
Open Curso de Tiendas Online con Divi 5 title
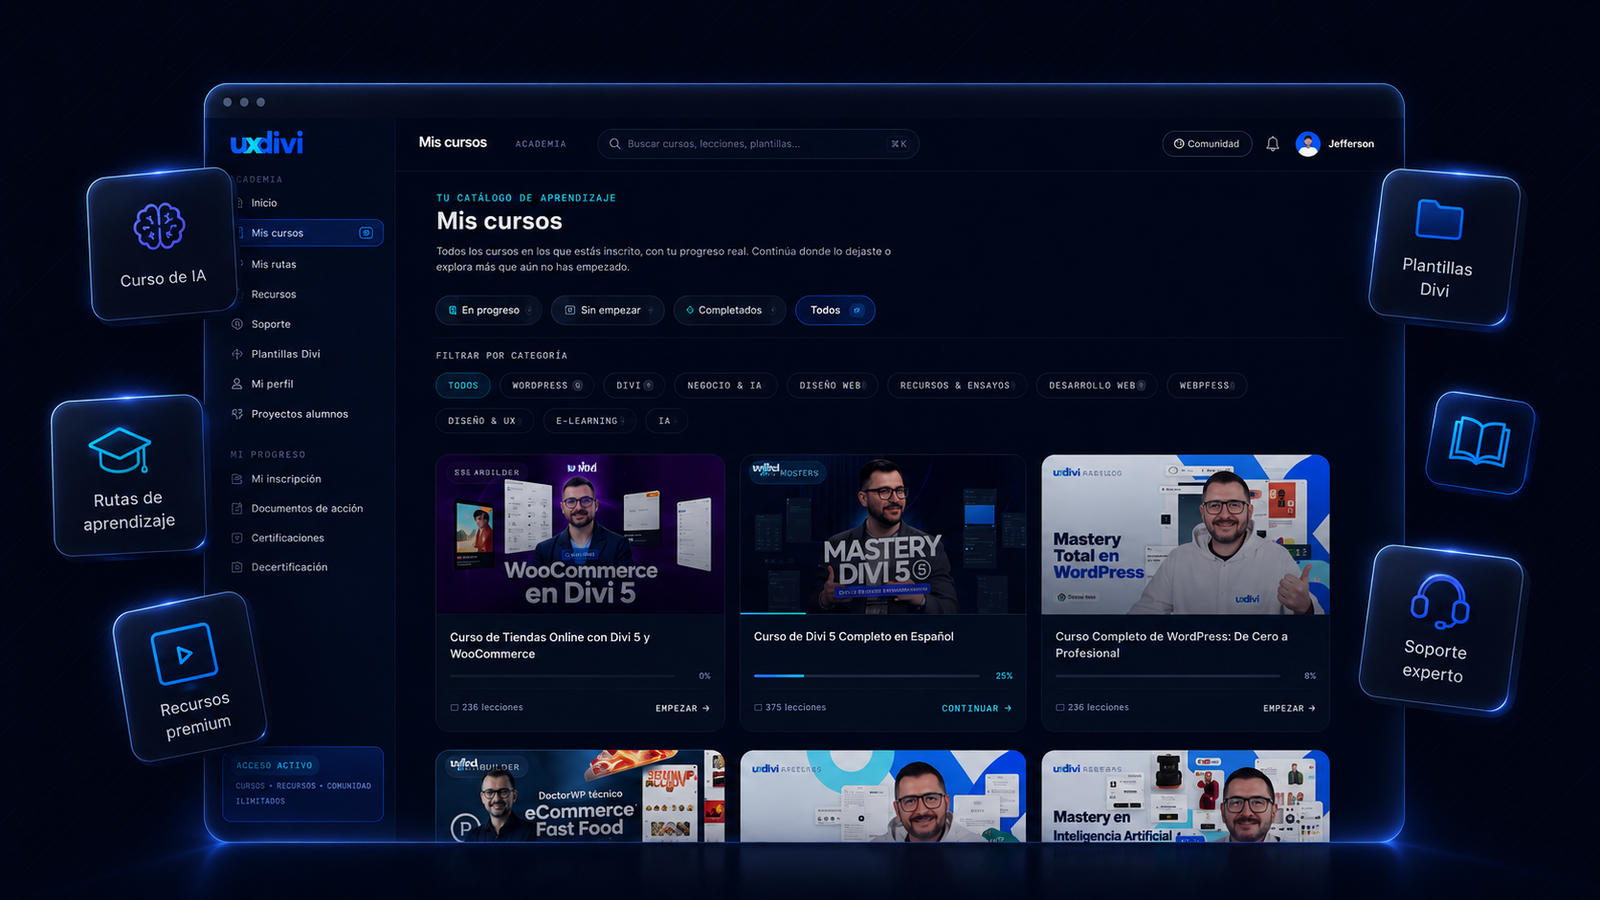(x=550, y=645)
